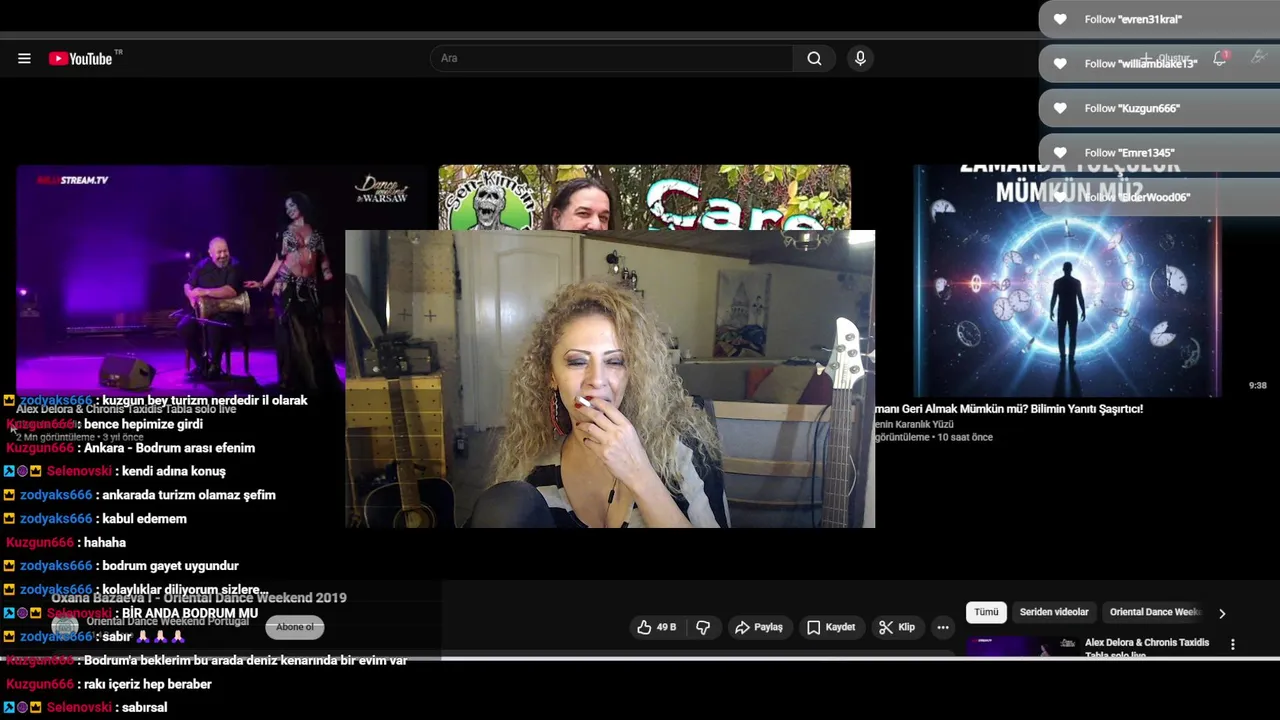Viewport: 1280px width, 720px height.
Task: Show next filter chips with the right chevron
Action: click(x=1221, y=613)
